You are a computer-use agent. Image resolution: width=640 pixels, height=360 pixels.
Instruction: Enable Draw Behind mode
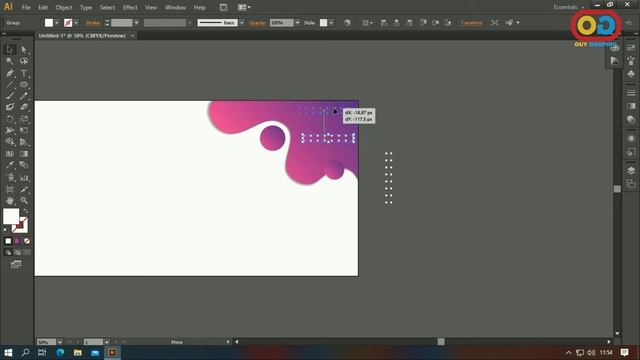17,253
